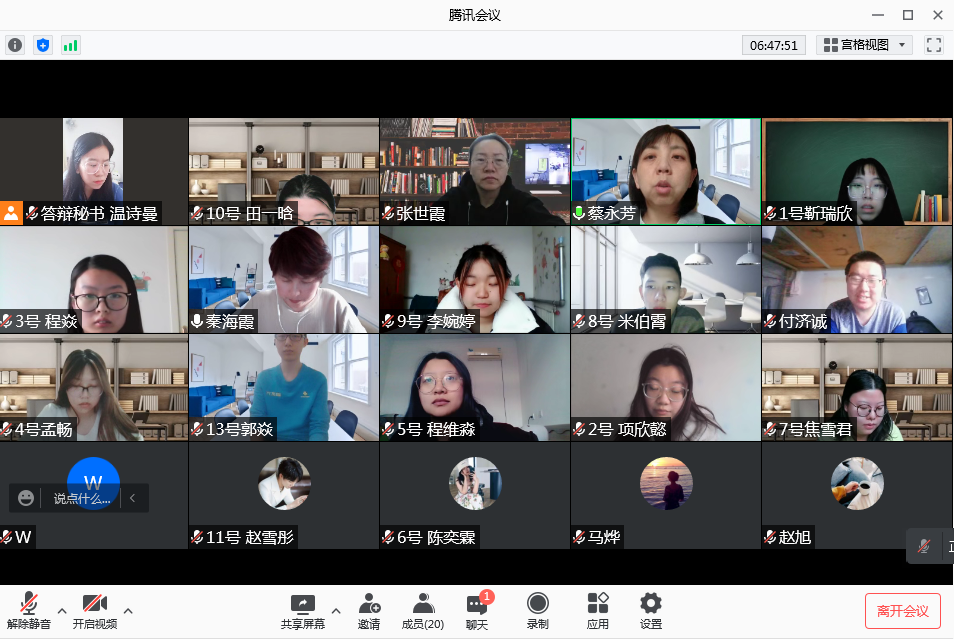Unmute microphone with 解除静音
Screen dimensions: 954x639
coord(29,610)
